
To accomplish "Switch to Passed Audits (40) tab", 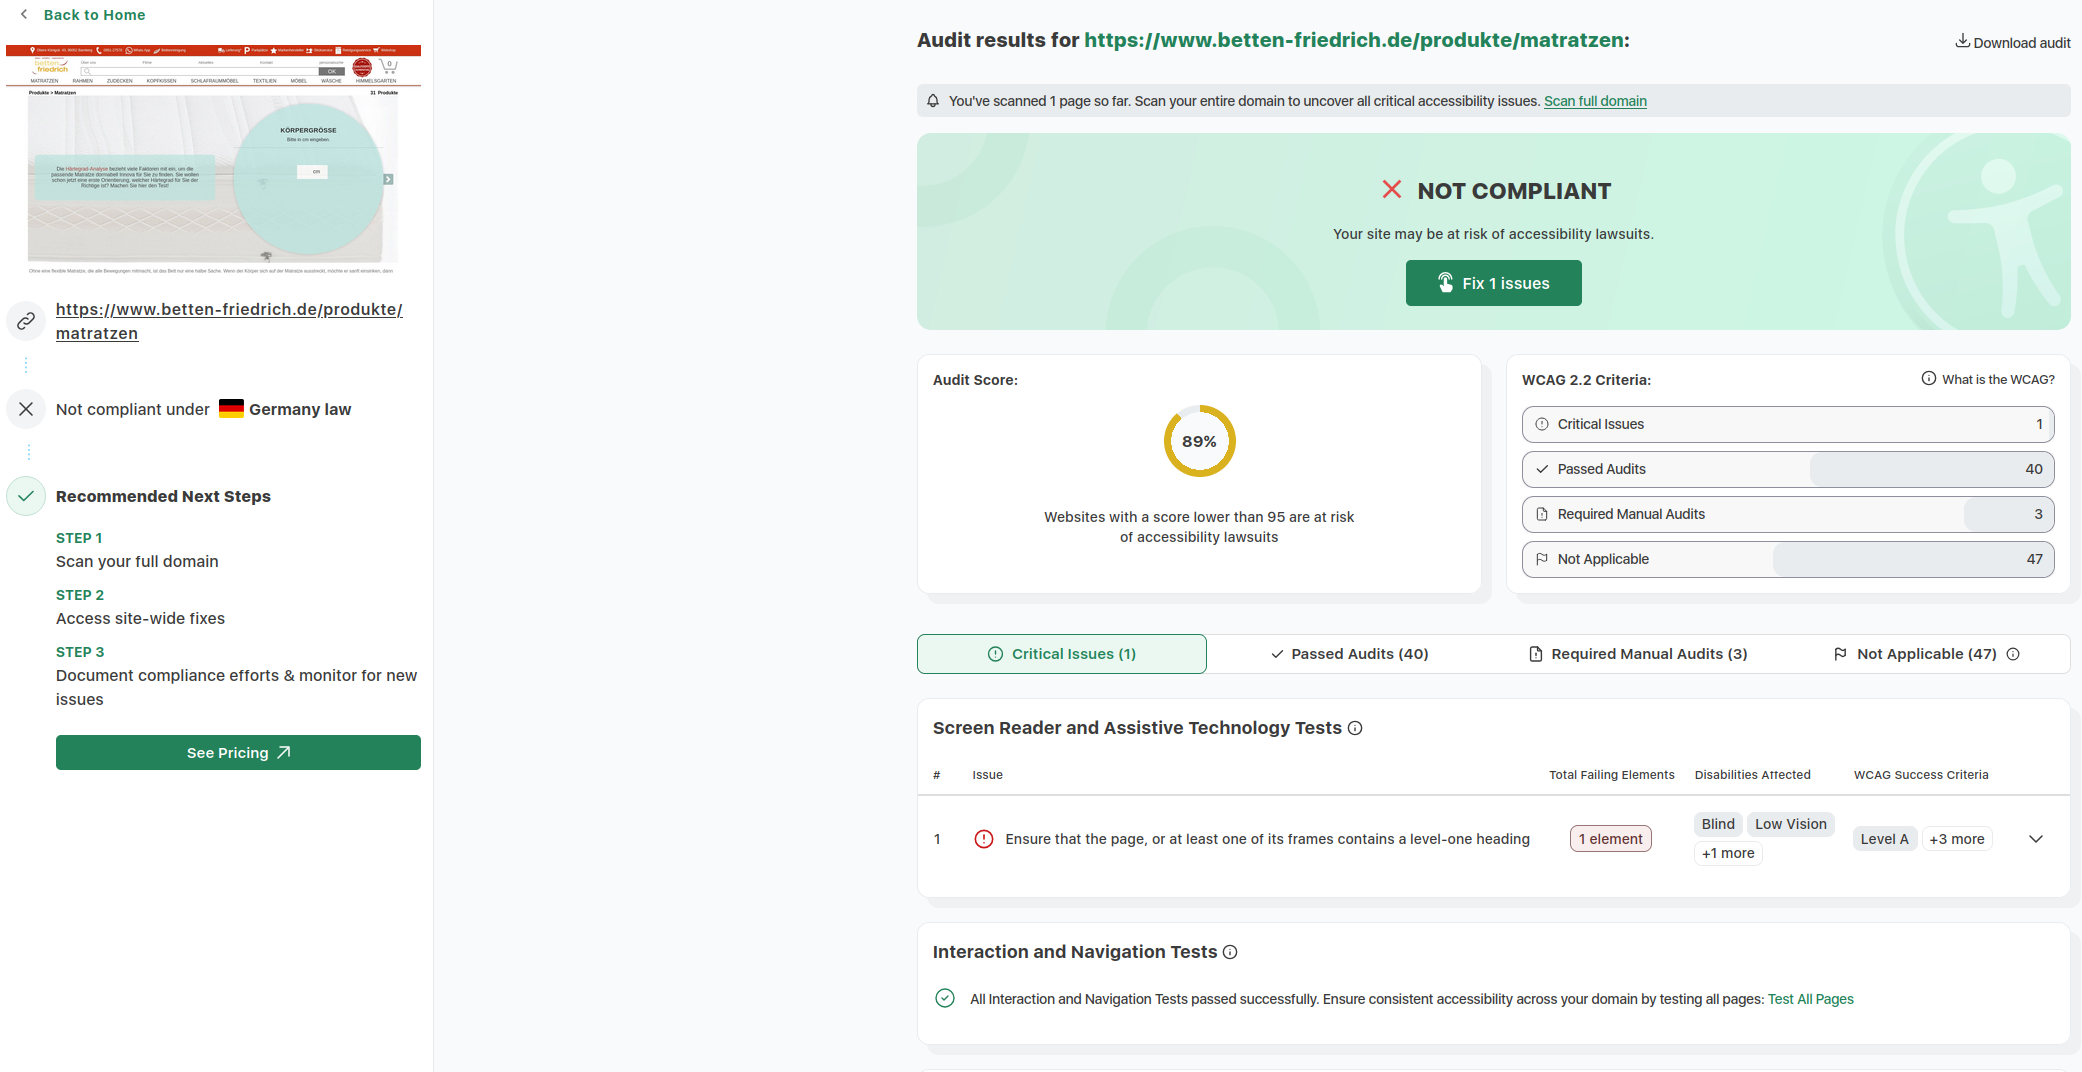I will click(1349, 654).
